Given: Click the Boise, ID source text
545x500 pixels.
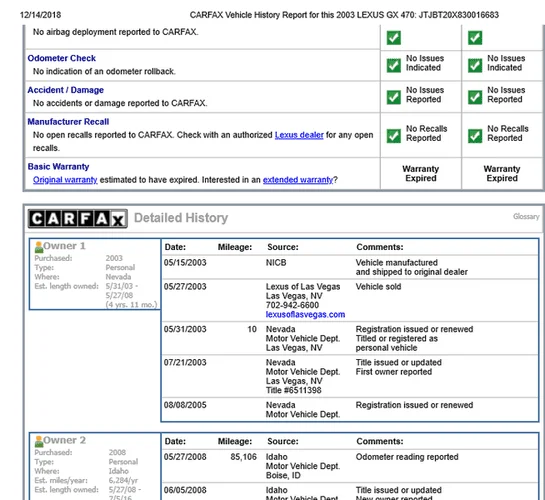Looking at the screenshot, I should 283,475.
